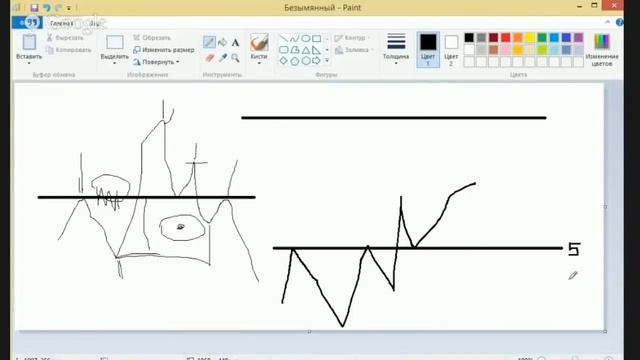Choose the Hexagon shape
Image resolution: width=640 pixels, height=360 pixels.
pyautogui.click(x=306, y=61)
